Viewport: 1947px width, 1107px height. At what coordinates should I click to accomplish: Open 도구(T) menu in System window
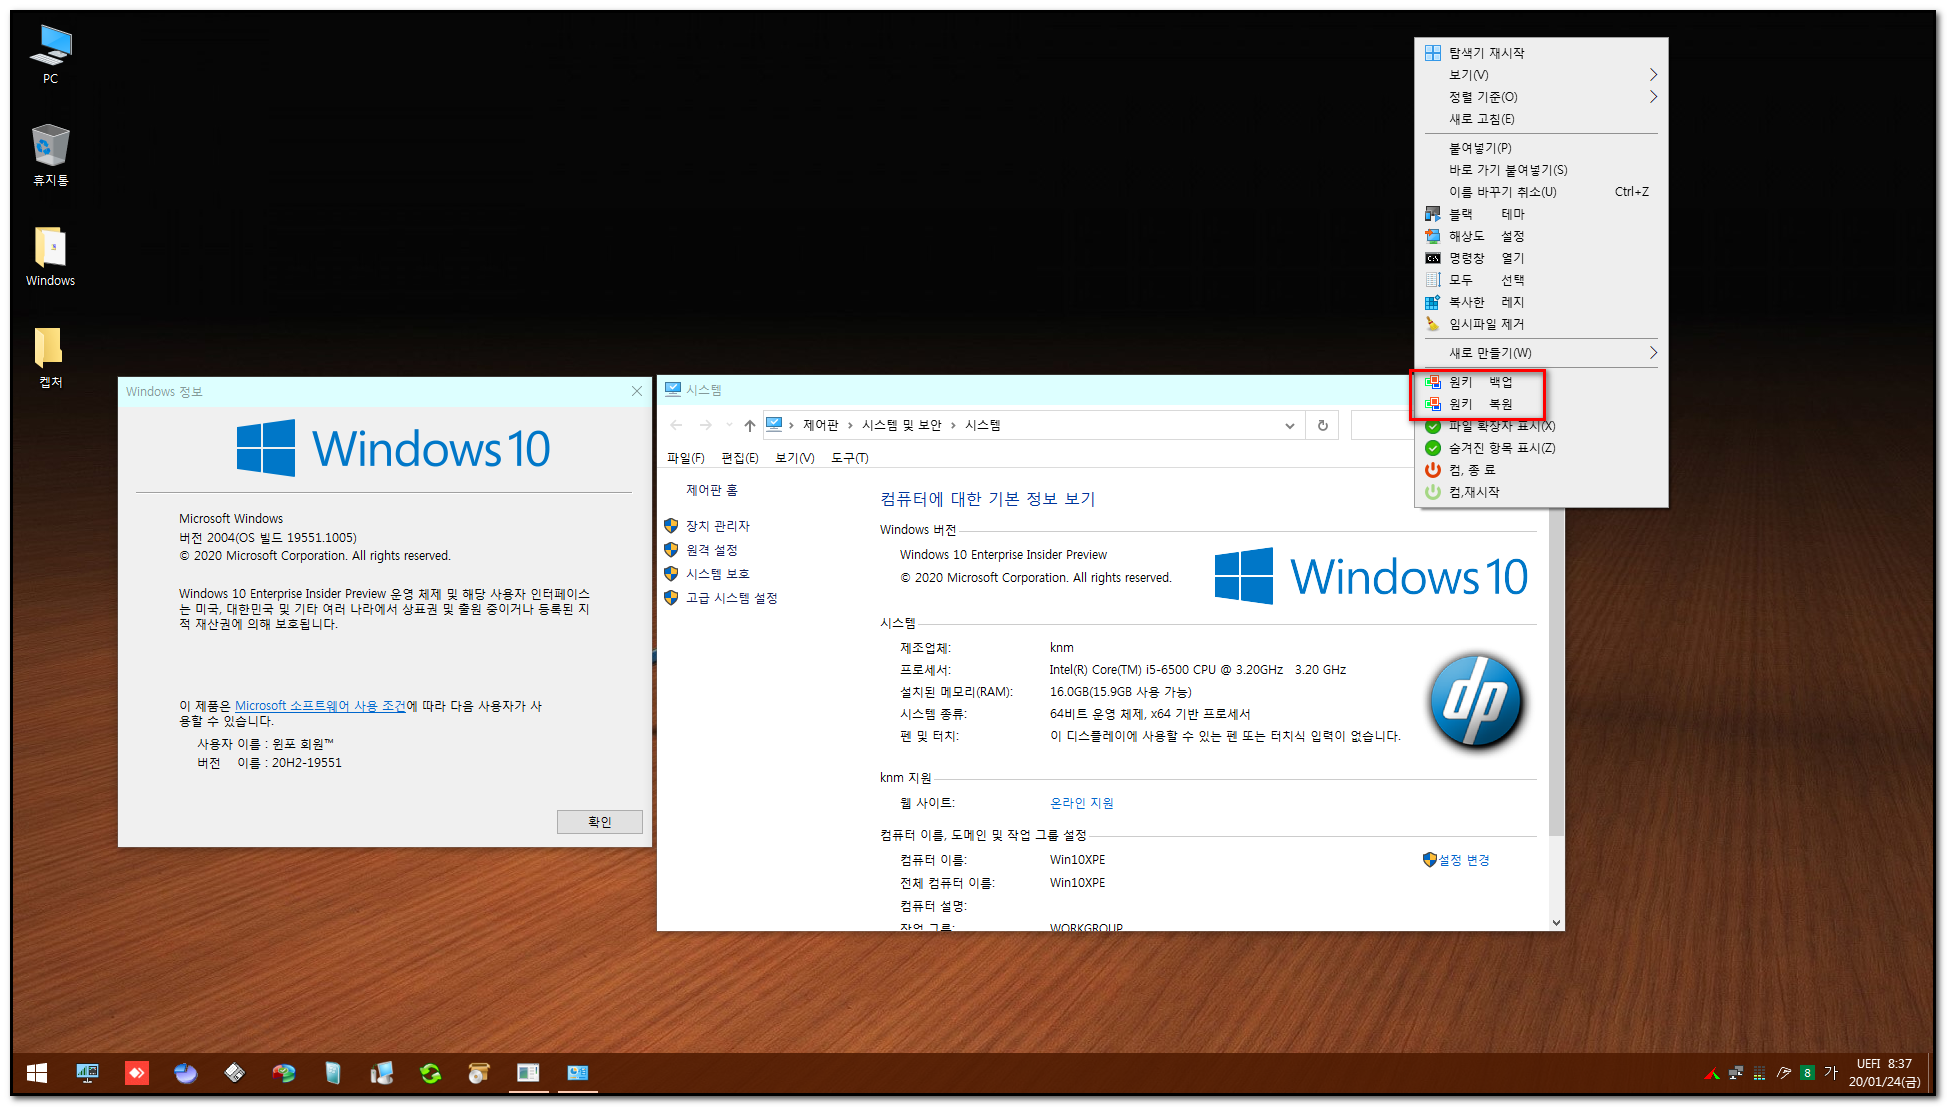coord(850,458)
